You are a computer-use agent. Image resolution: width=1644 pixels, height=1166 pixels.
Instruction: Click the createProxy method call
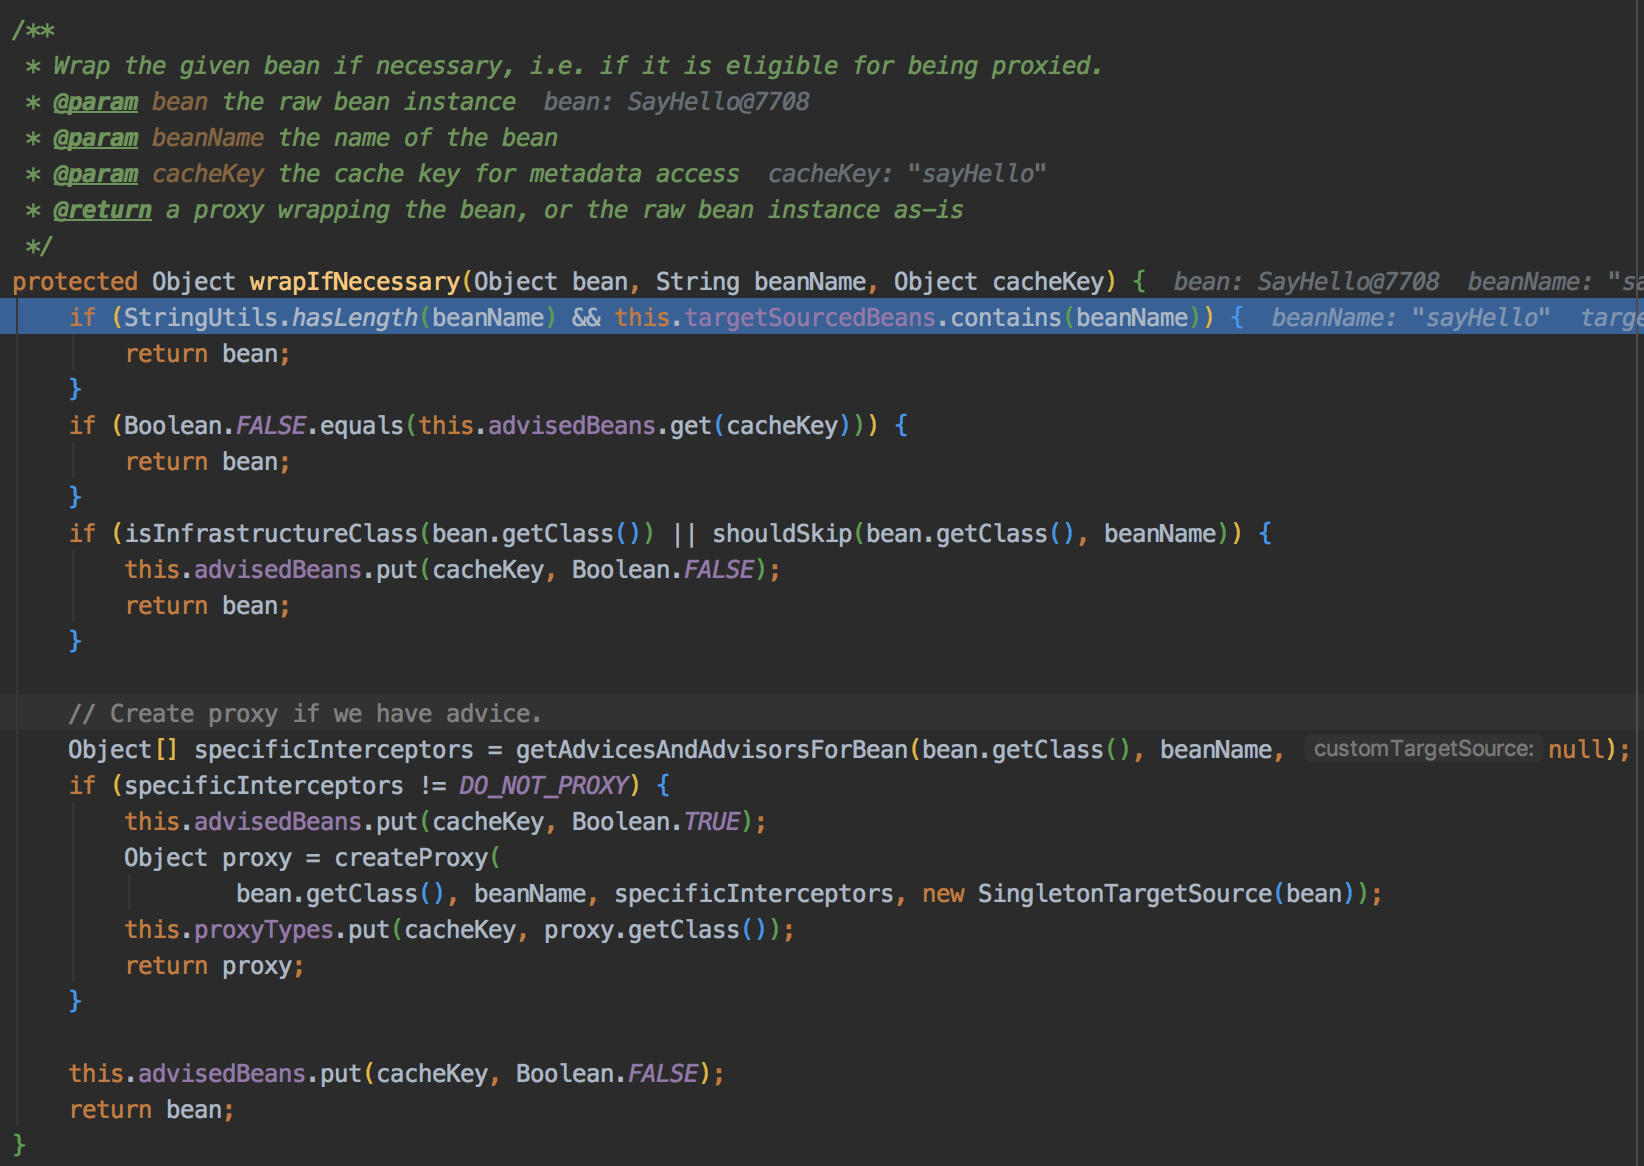(x=411, y=858)
